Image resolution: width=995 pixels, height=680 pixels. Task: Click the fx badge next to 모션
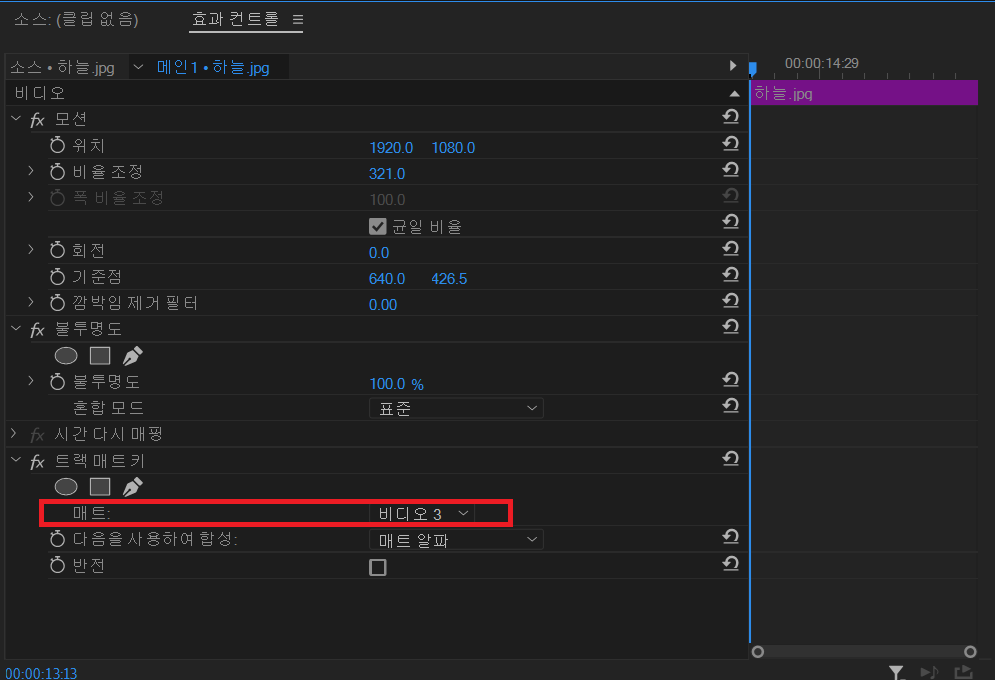coord(39,118)
